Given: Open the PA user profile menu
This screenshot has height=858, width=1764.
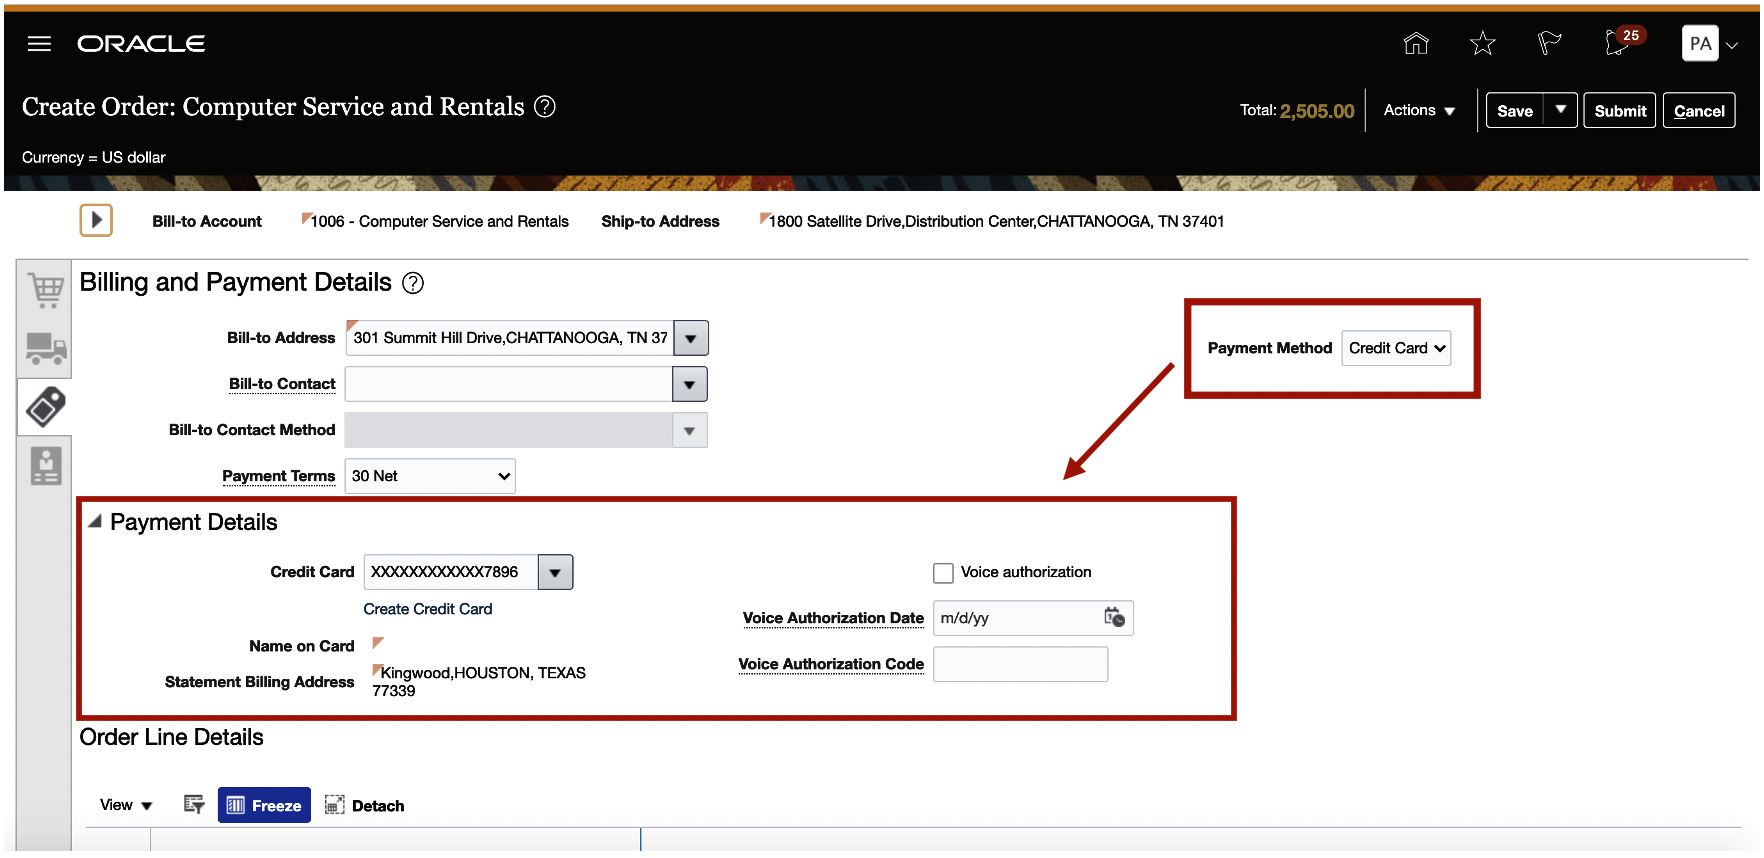Looking at the screenshot, I should click(x=1710, y=44).
